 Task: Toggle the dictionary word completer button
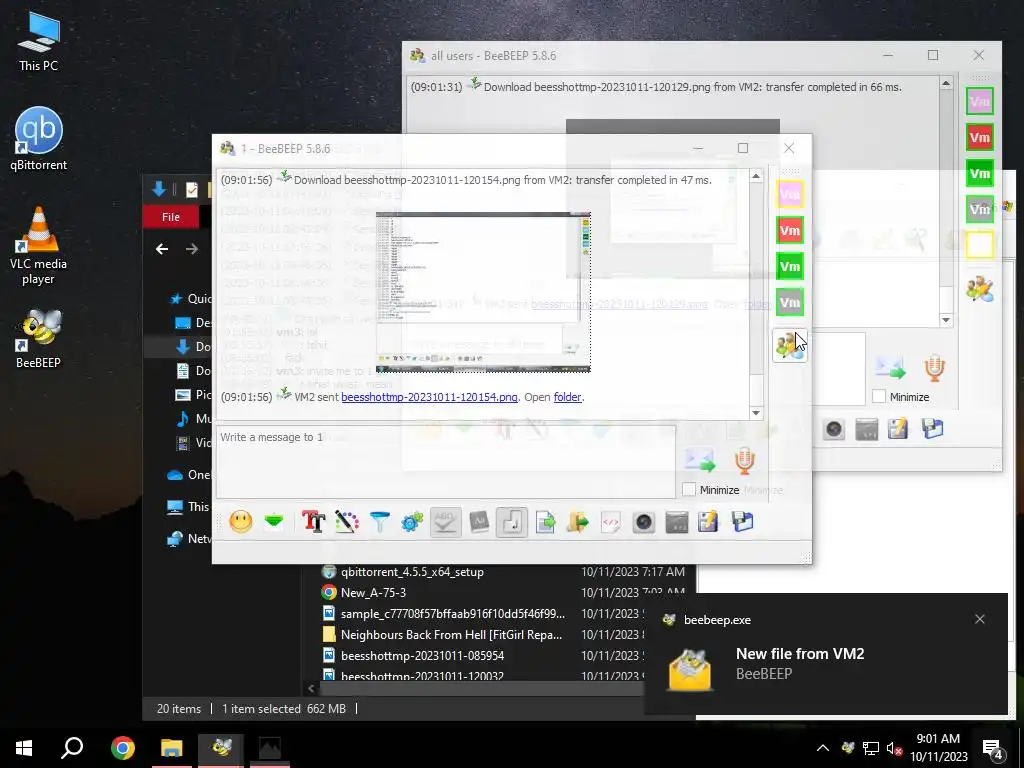[x=479, y=522]
